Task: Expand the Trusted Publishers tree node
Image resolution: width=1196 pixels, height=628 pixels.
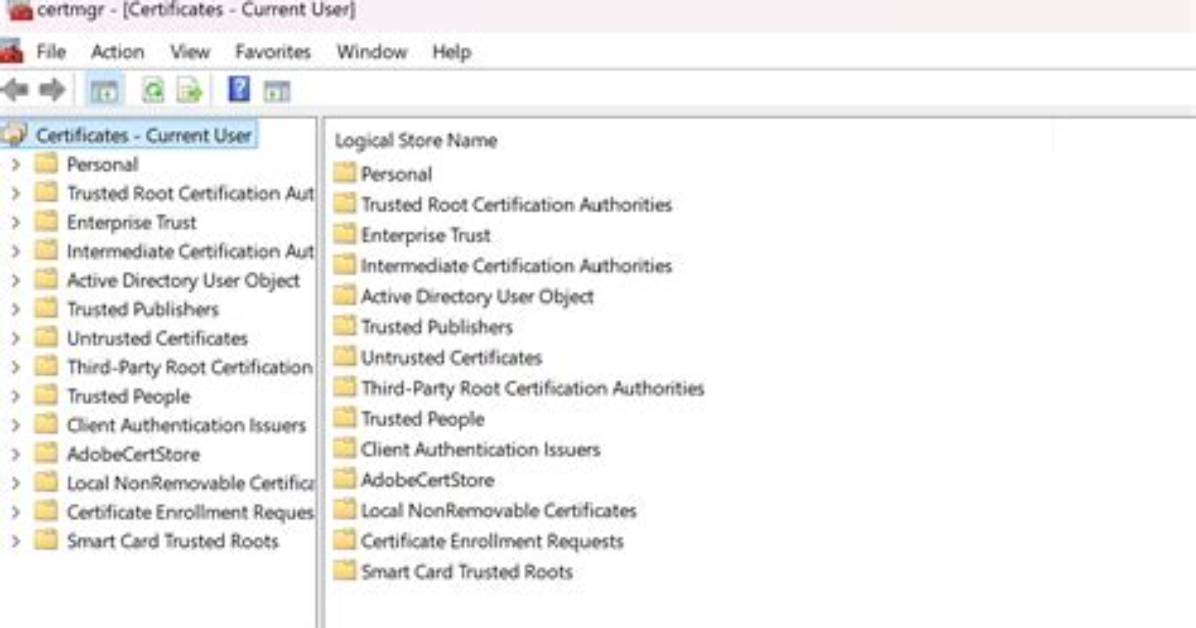Action: (15, 309)
